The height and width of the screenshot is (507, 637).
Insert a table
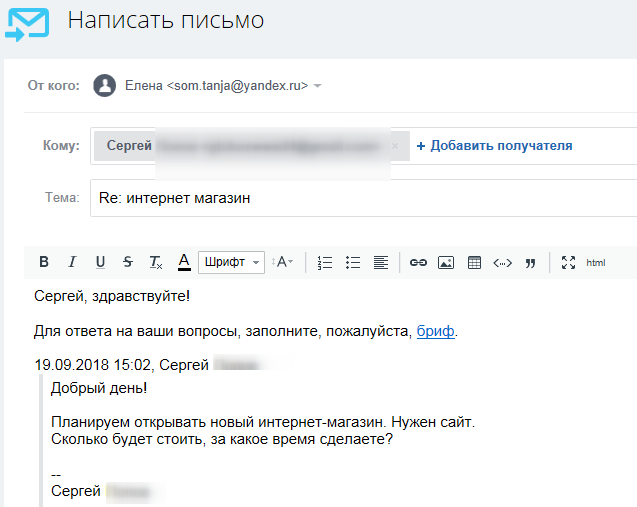tap(474, 262)
